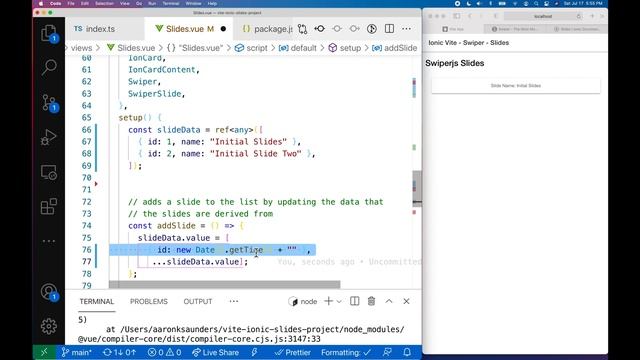Open Source Control view in activity bar
Viewport: 640px width, 360px height.
(49, 102)
